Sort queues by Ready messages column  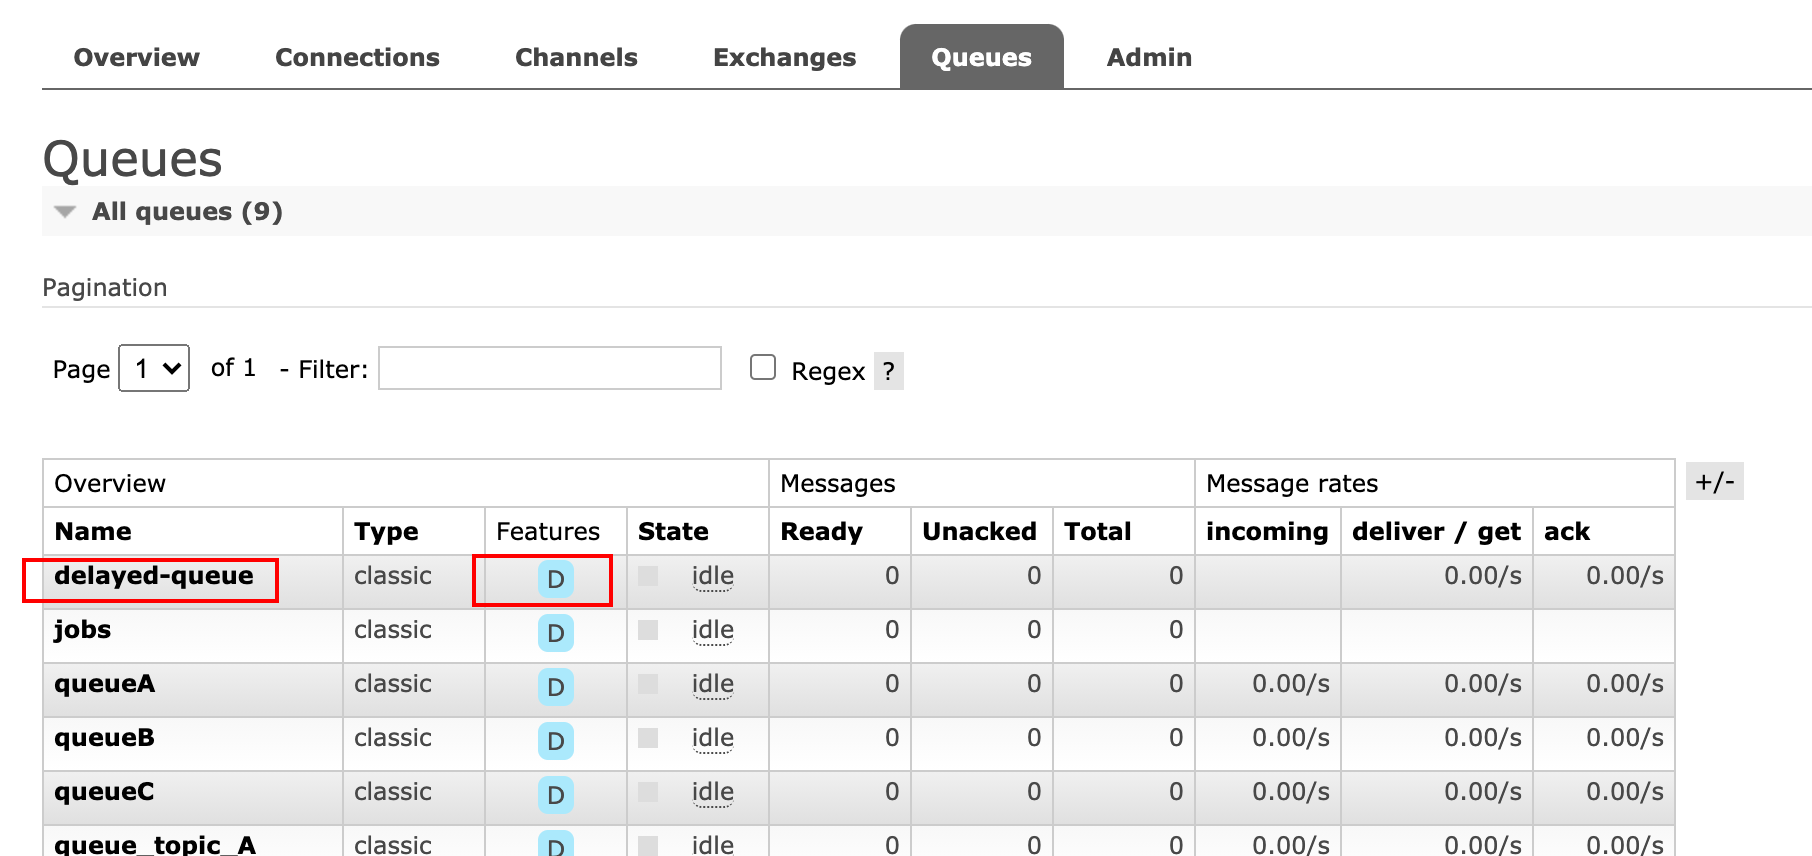pyautogui.click(x=821, y=532)
